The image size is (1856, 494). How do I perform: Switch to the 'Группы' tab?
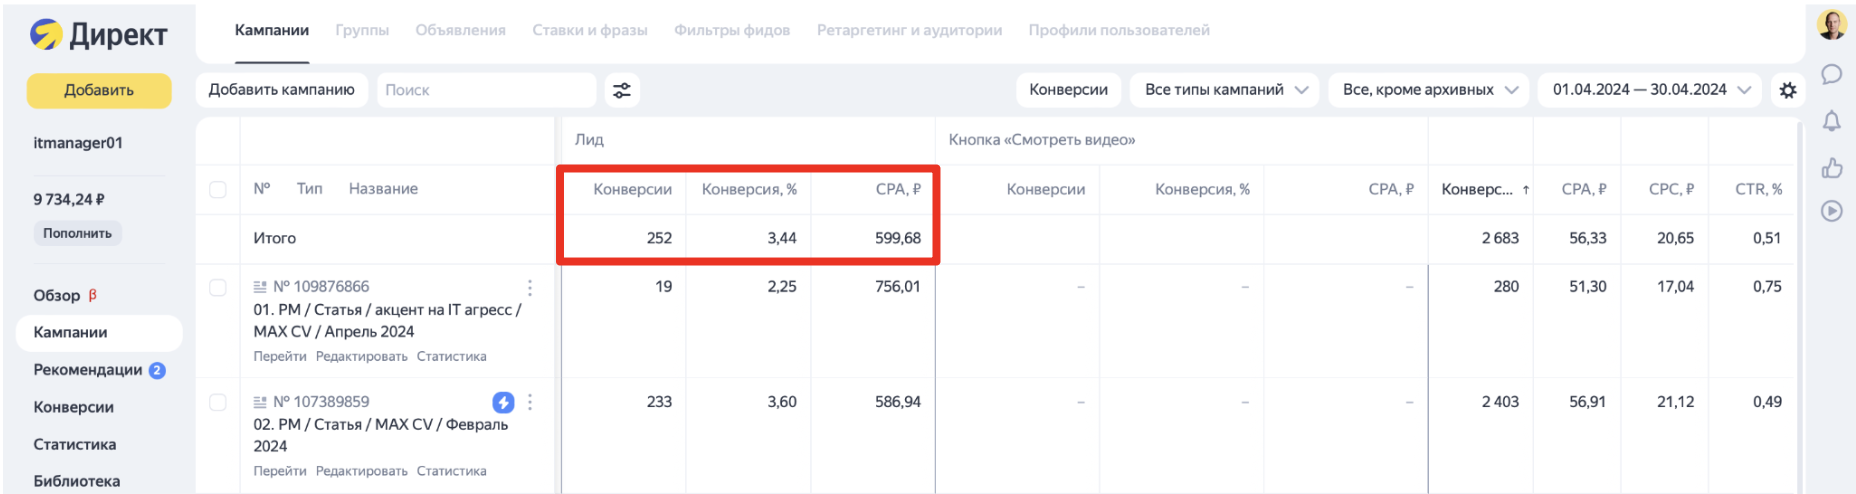pyautogui.click(x=362, y=30)
